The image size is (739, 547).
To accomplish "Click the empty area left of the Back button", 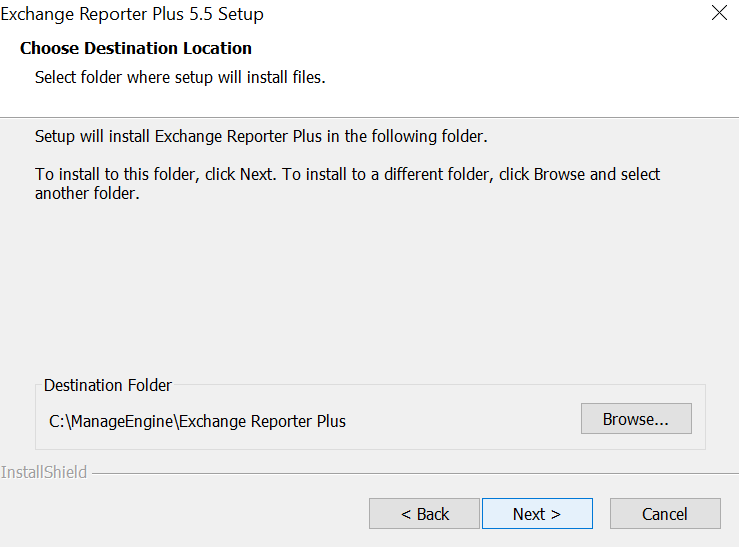I will click(x=180, y=514).
